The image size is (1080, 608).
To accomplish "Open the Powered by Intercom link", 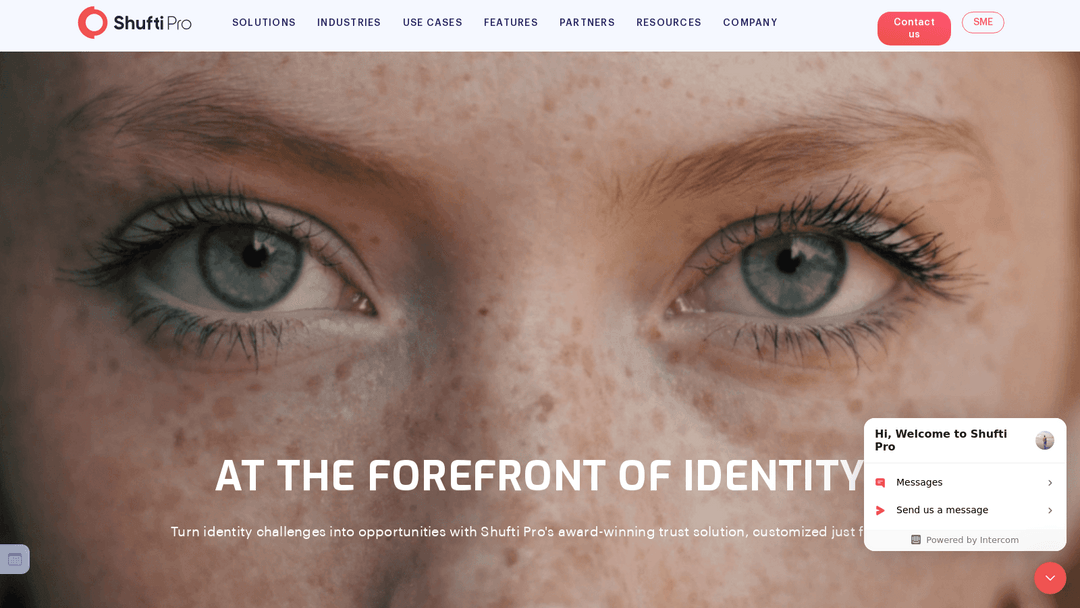I will [x=965, y=540].
